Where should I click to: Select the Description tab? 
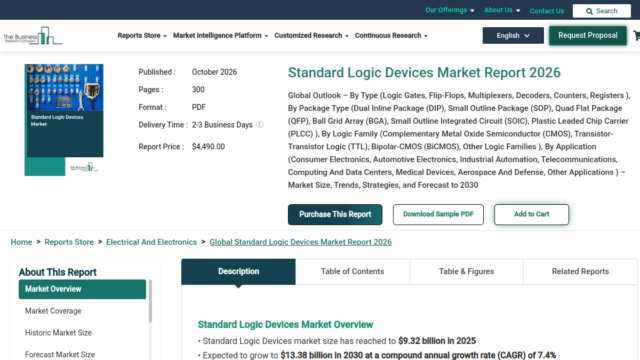tap(238, 271)
